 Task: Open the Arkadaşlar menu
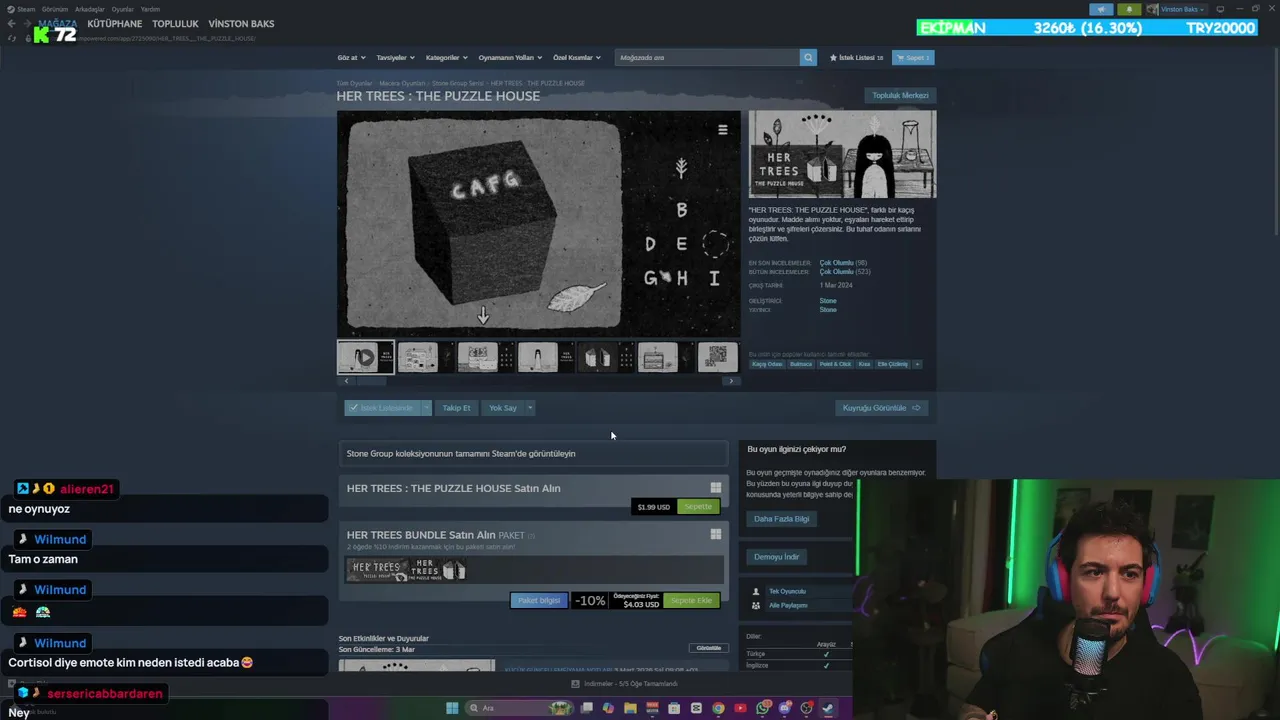coord(89,9)
